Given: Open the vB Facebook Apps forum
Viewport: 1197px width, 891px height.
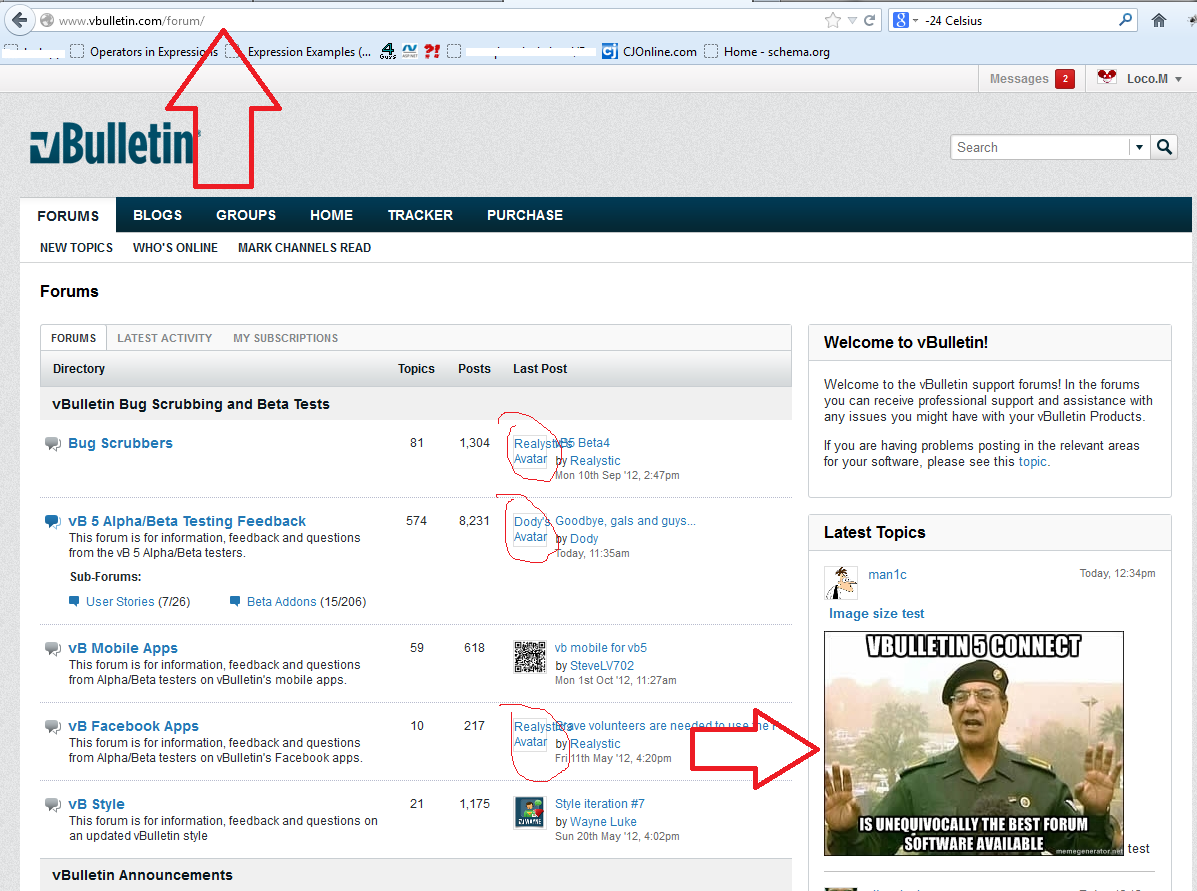Looking at the screenshot, I should pyautogui.click(x=133, y=726).
